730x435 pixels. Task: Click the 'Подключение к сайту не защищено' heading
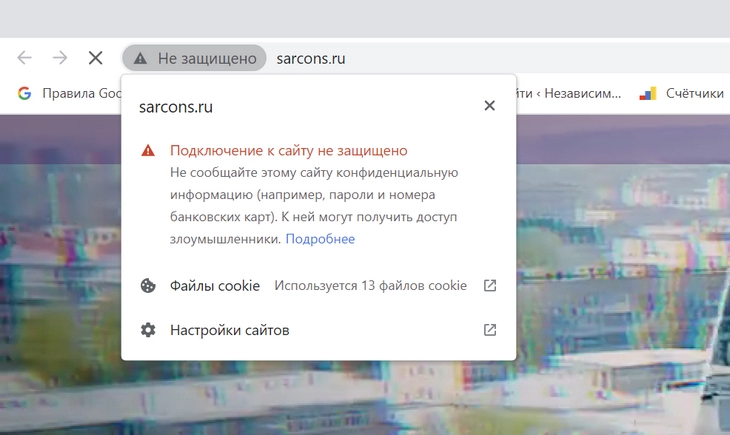click(289, 150)
